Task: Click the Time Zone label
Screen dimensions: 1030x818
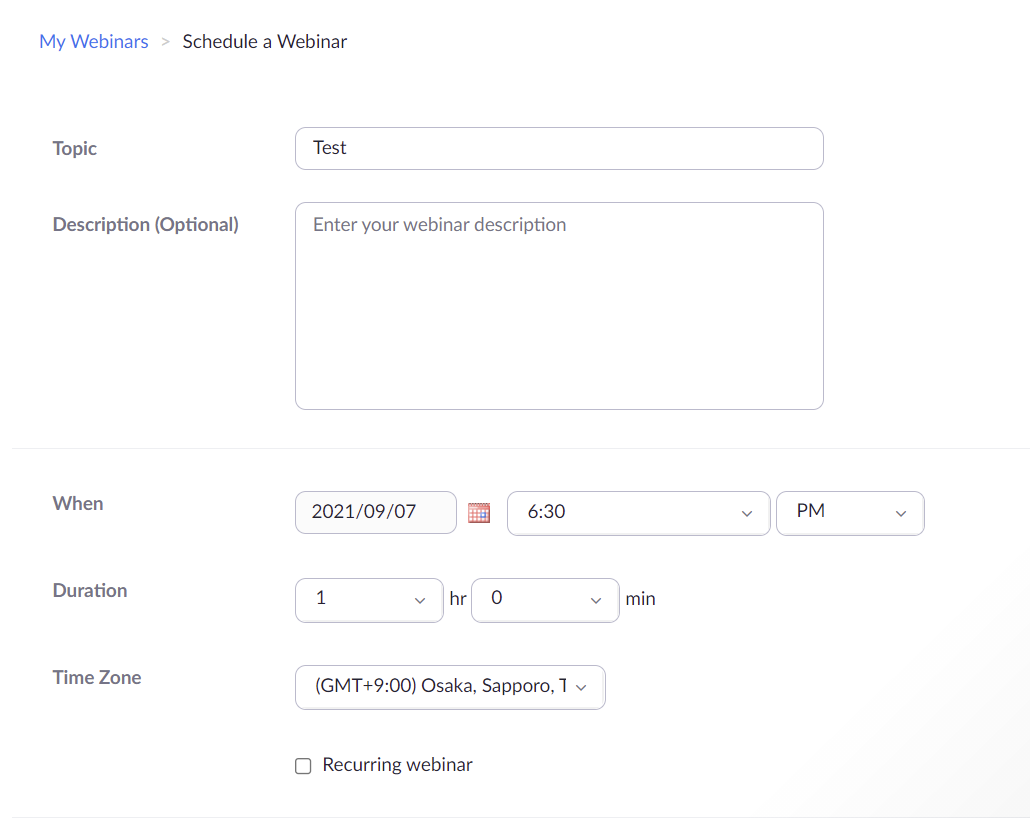Action: 97,677
